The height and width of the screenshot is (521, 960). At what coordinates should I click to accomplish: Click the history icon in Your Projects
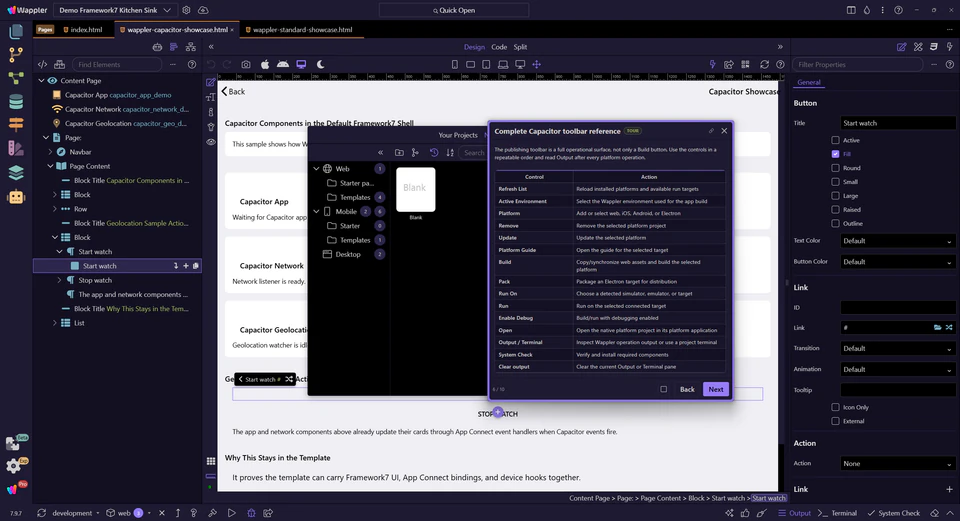coord(434,152)
